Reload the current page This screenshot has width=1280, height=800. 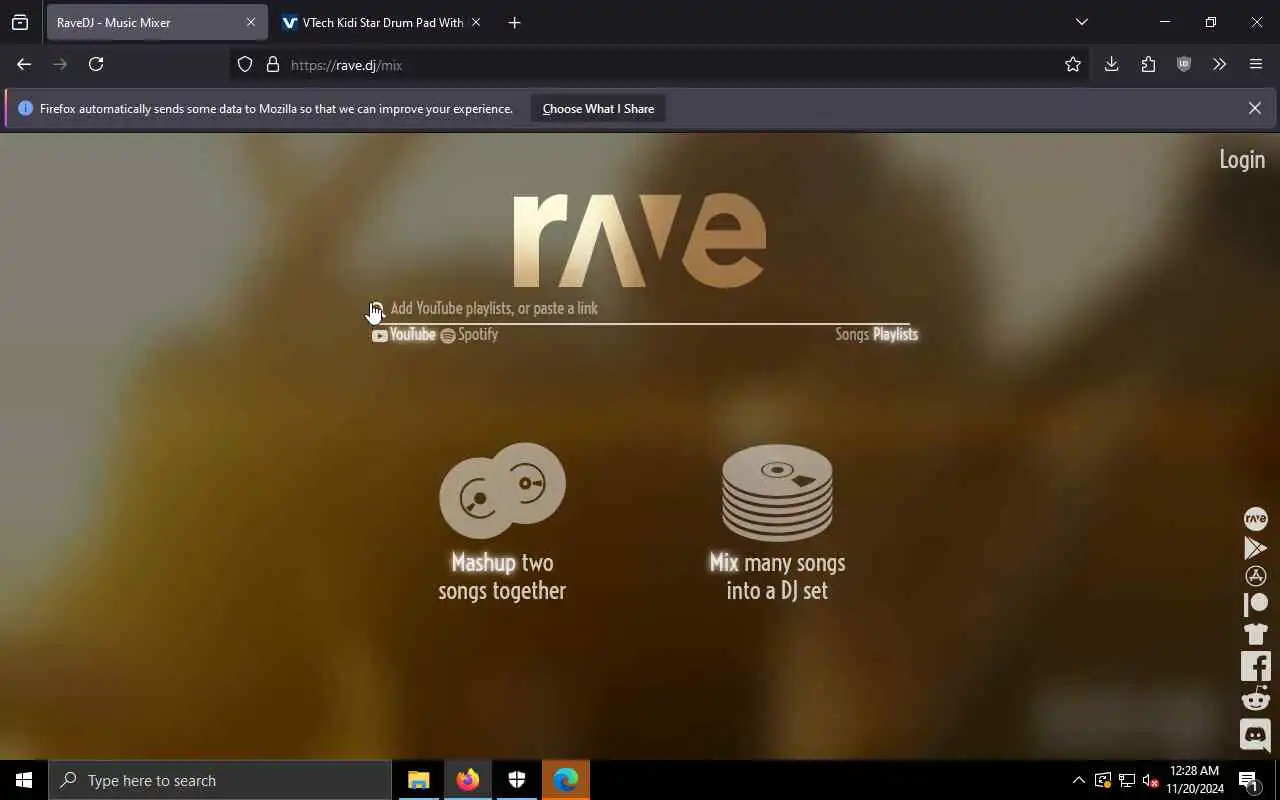96,64
